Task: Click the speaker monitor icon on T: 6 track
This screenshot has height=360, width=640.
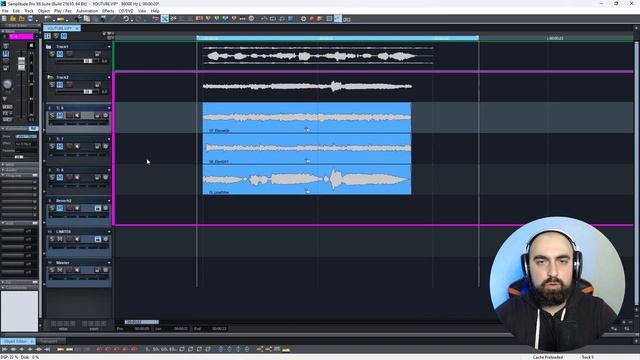Action: (x=78, y=116)
